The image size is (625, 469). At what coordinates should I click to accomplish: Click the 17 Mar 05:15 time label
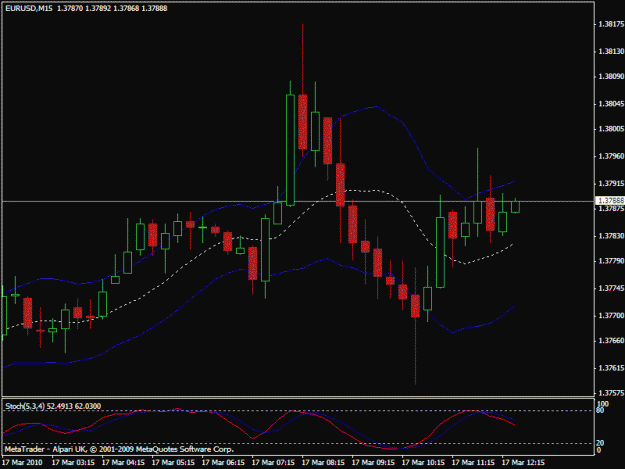173,463
